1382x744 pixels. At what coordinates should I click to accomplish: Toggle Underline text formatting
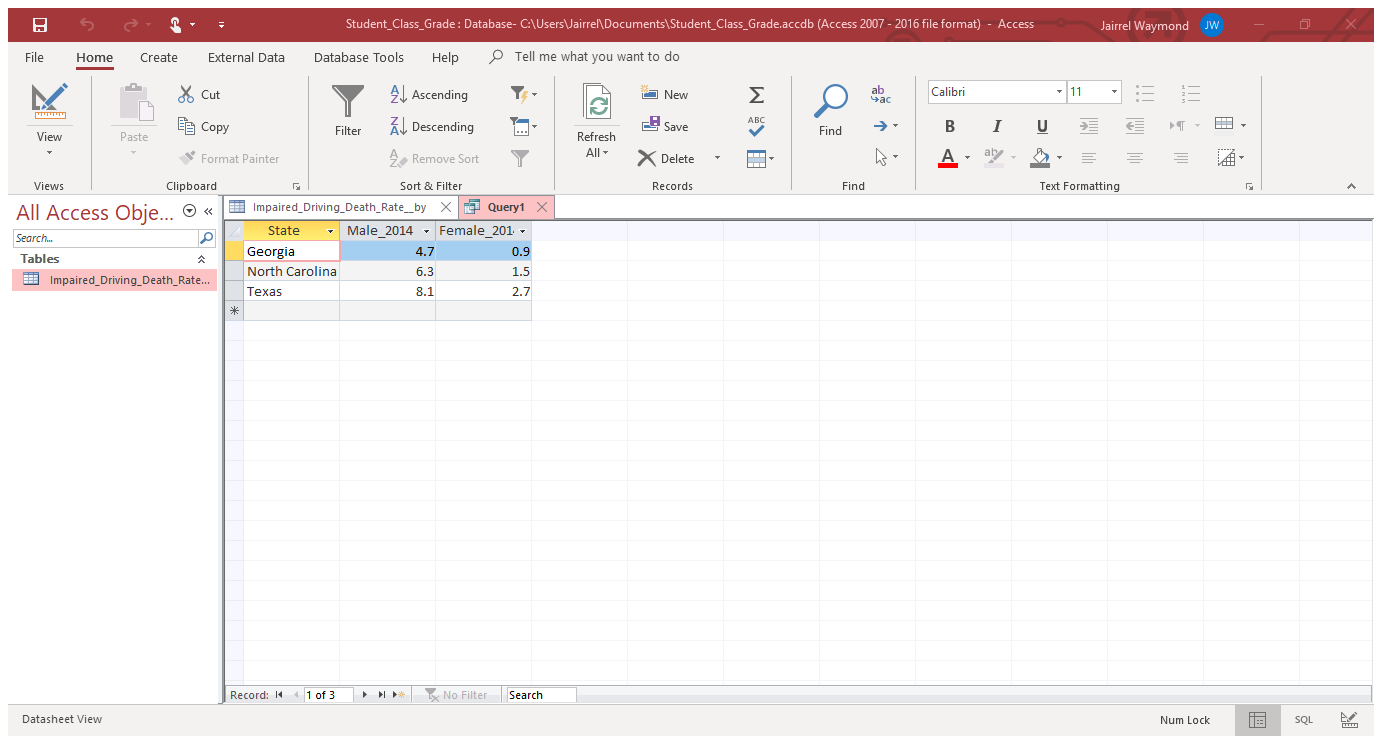[x=1042, y=126]
